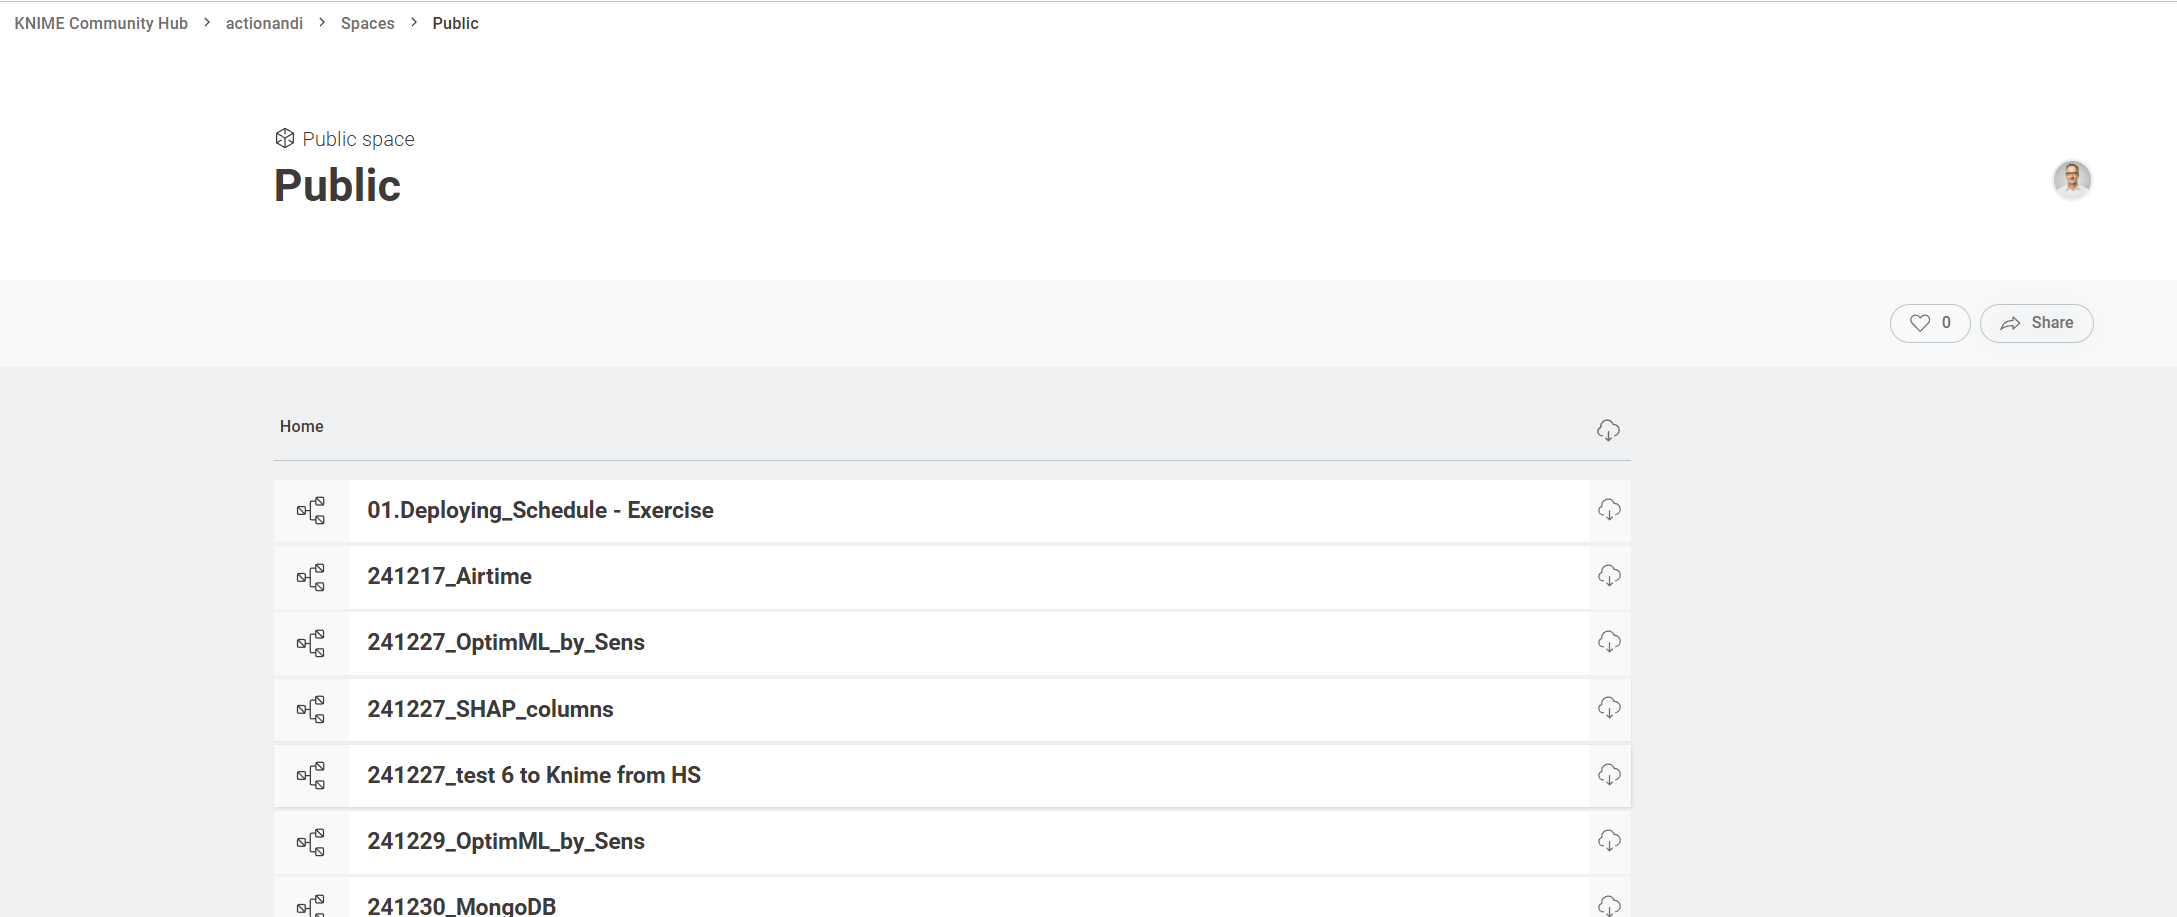Click workflow icon of 241227_SHAP_columns
Viewport: 2177px width, 917px height.
(x=311, y=710)
